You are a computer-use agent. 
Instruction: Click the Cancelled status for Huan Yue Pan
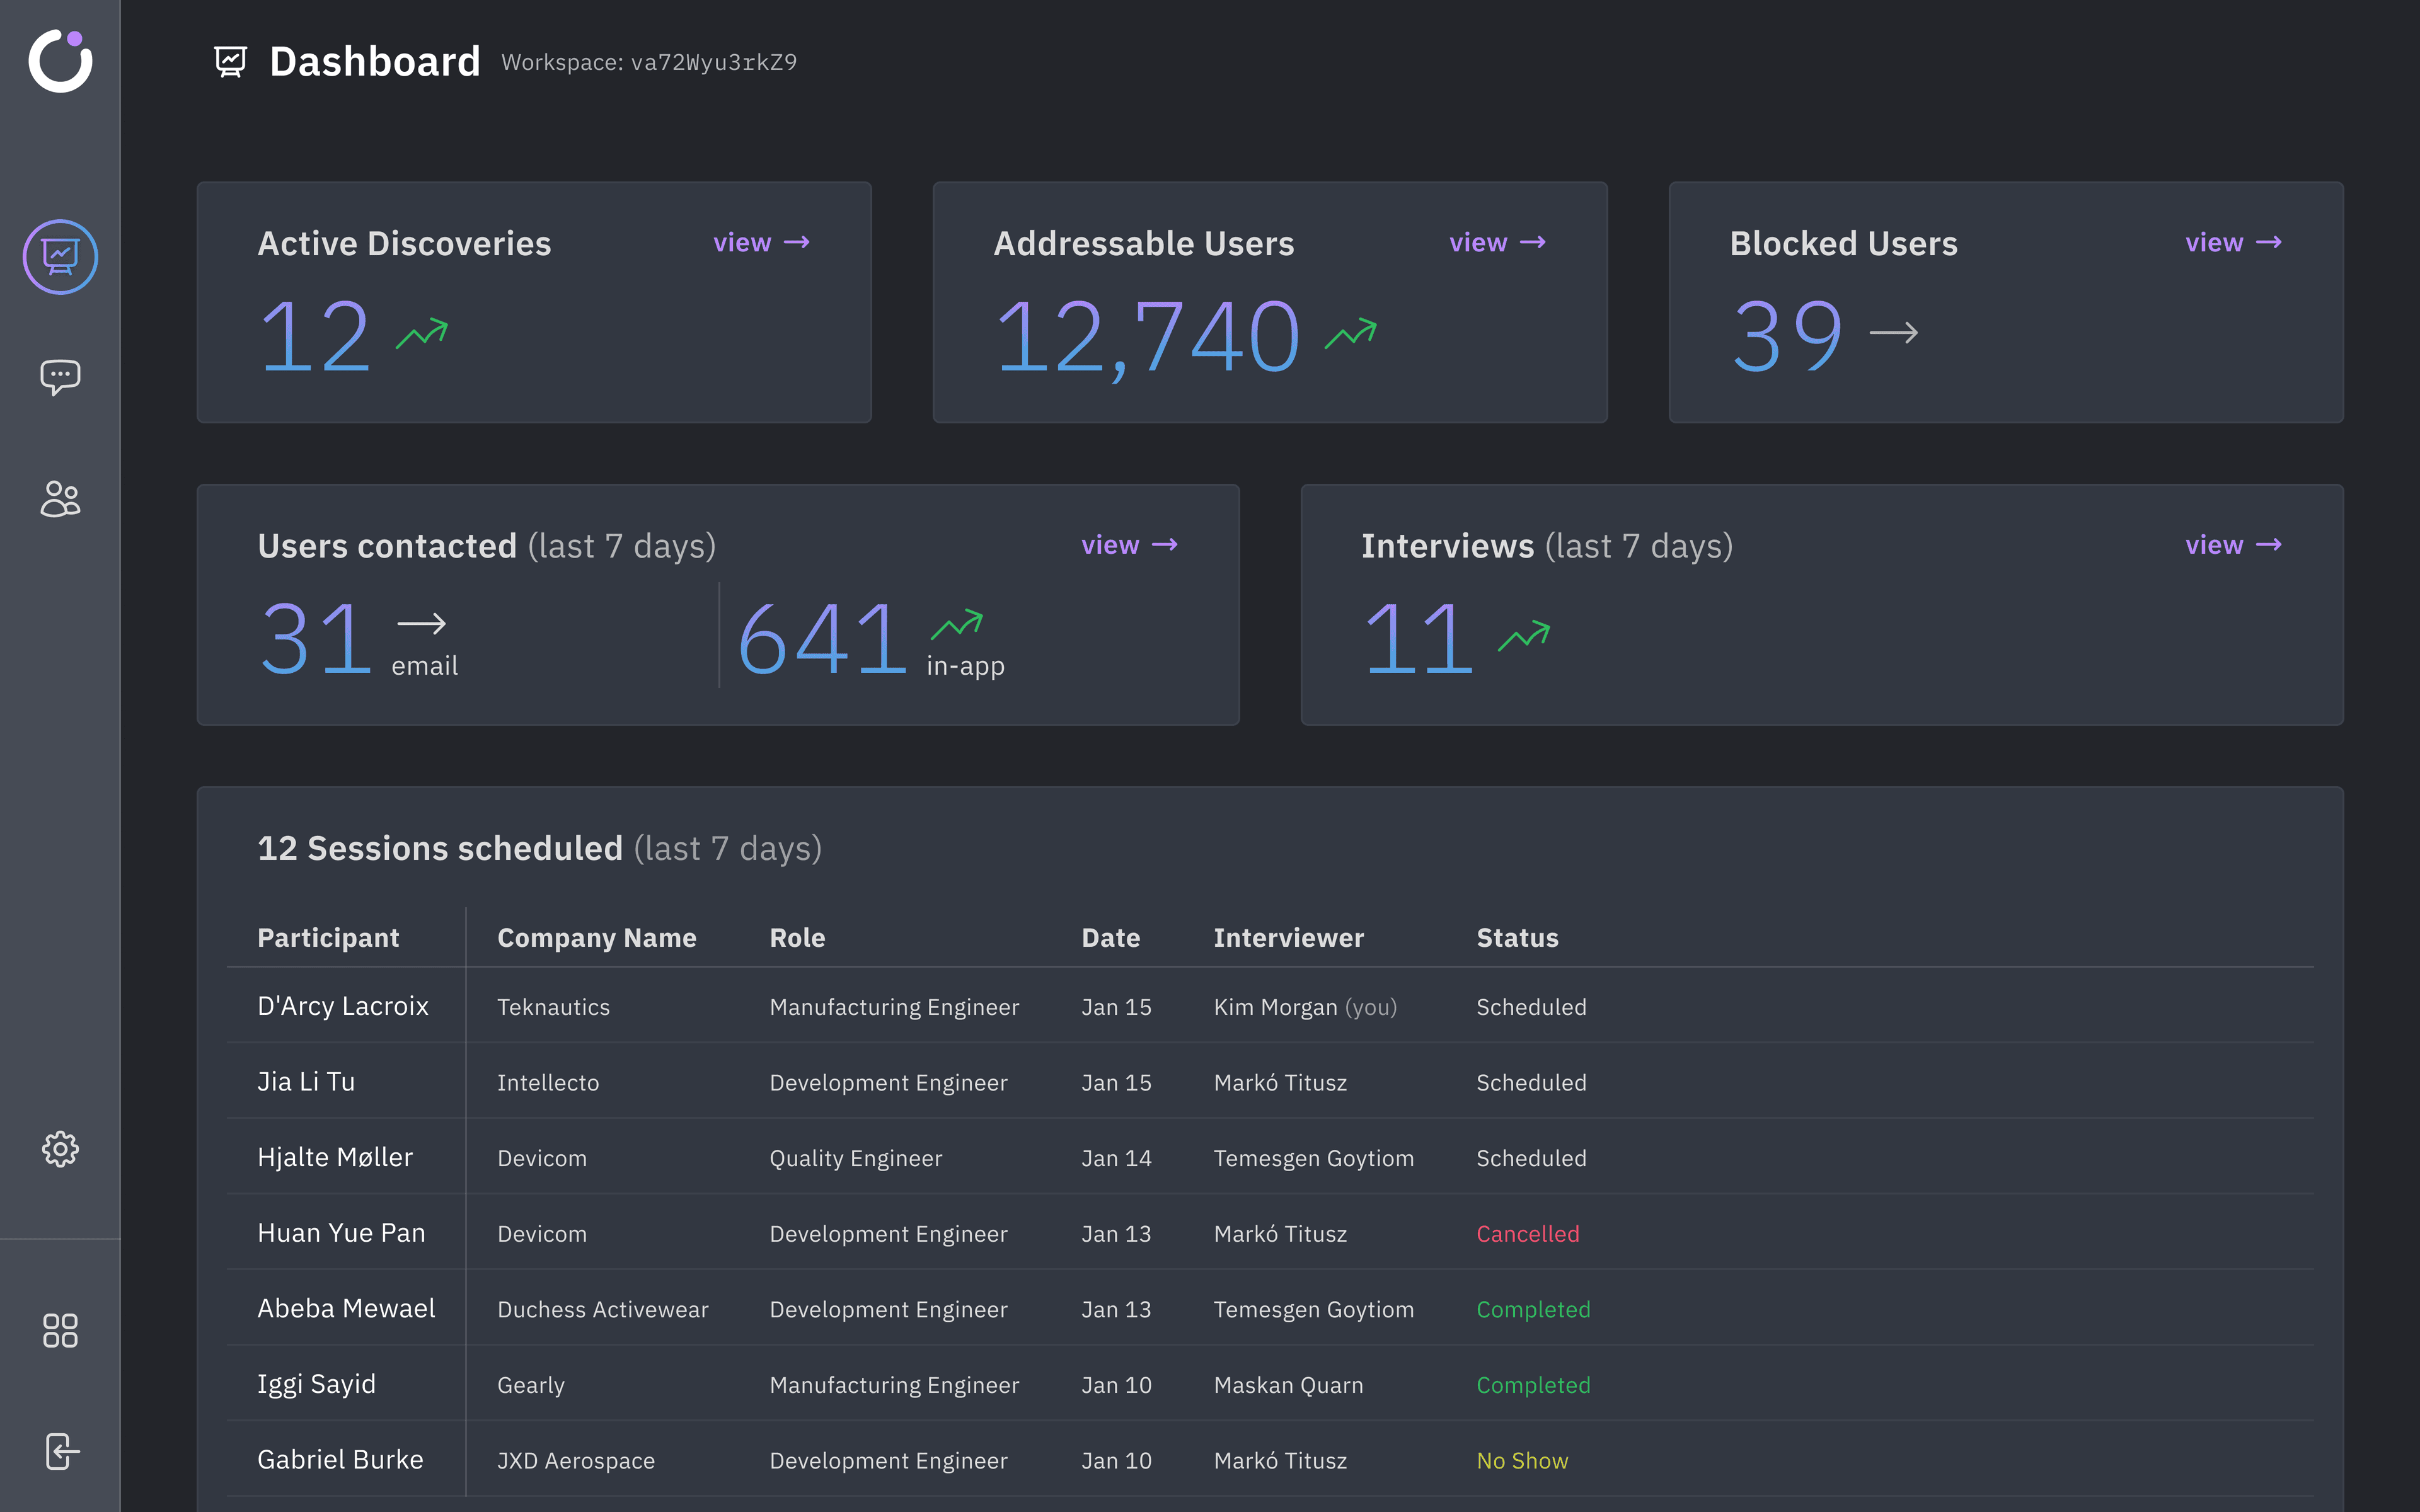pyautogui.click(x=1527, y=1233)
